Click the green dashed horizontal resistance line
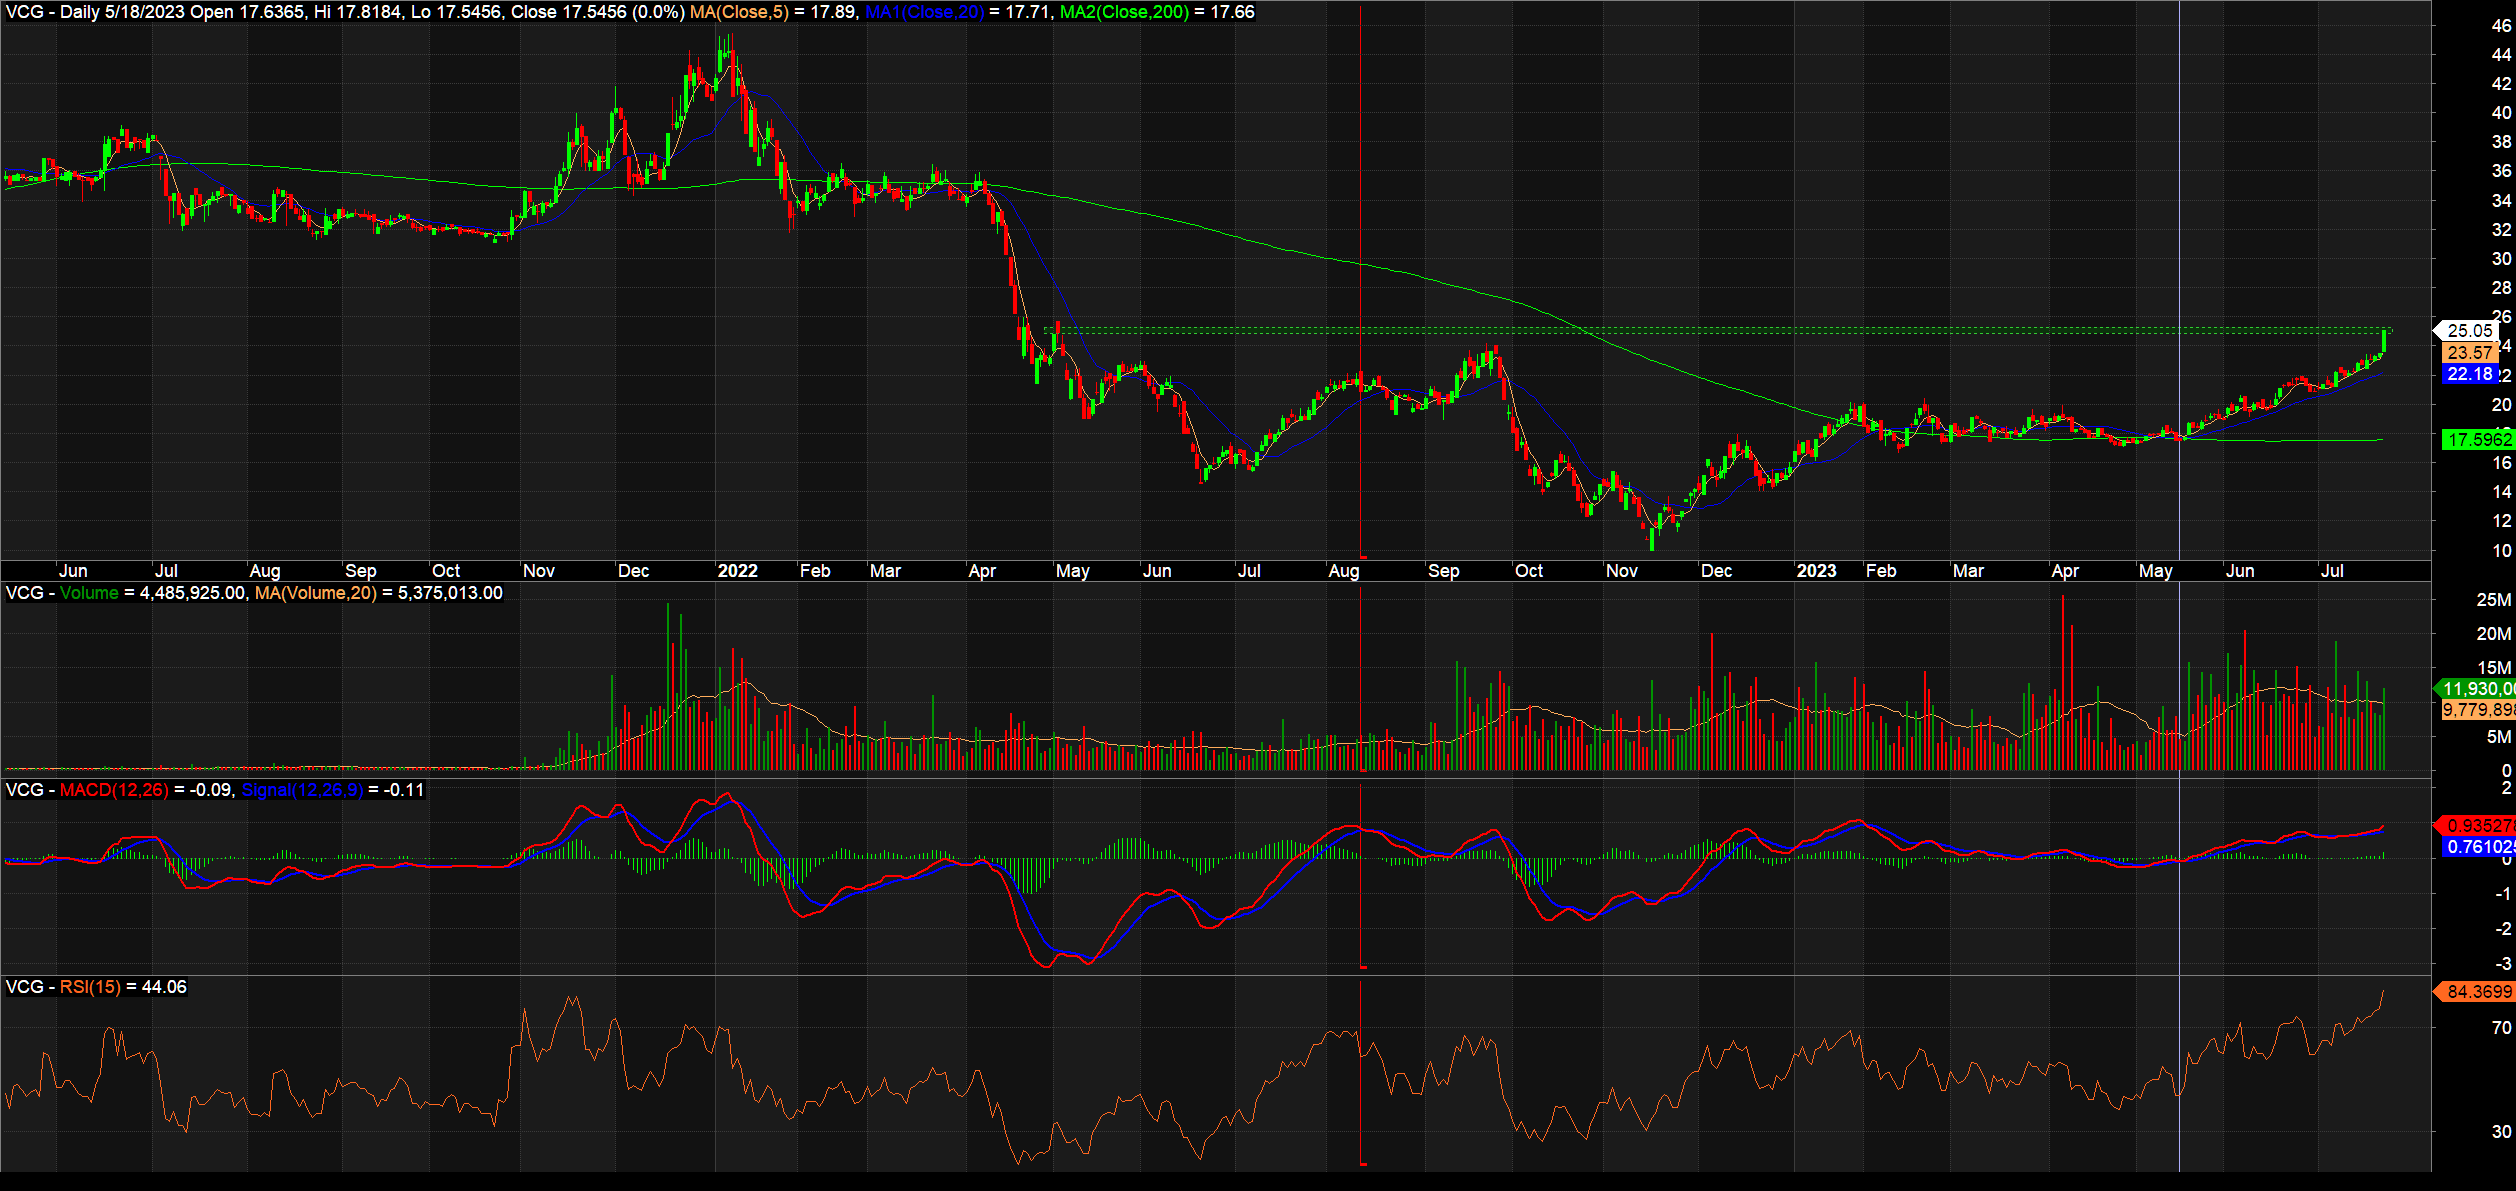Screen dimensions: 2516x1191 click(x=1700, y=329)
